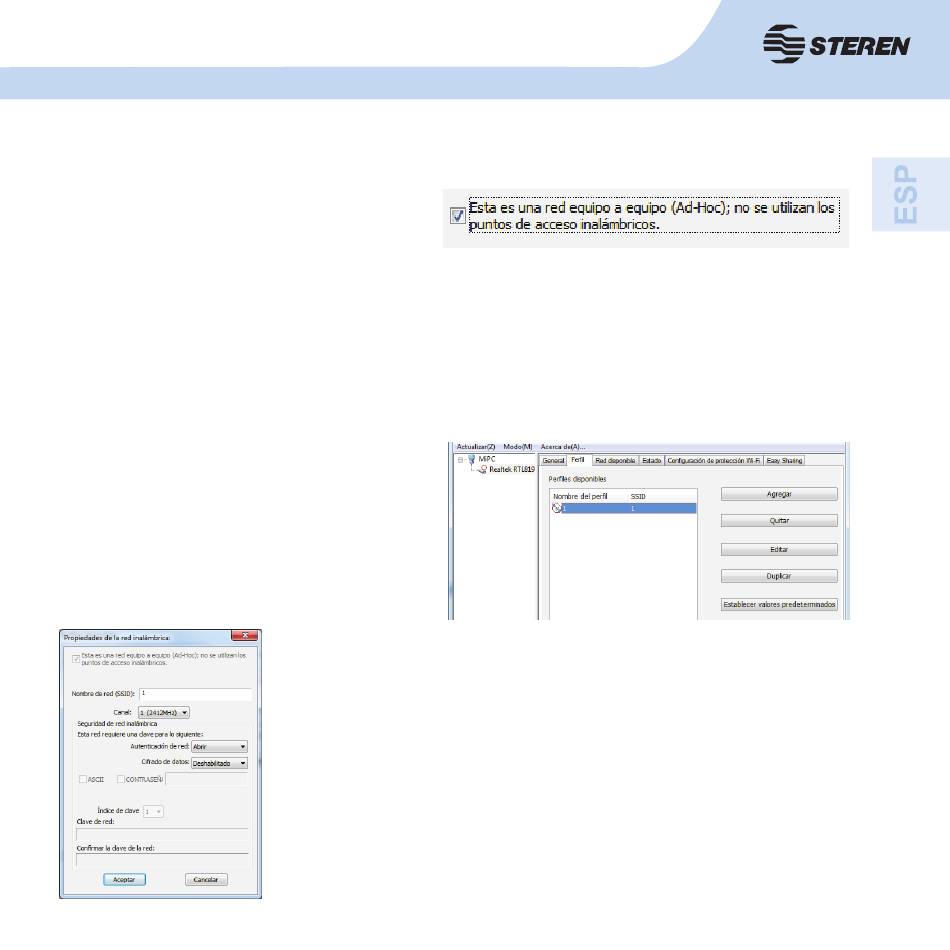
Task: Click the Realtek adapter icon in tree
Action: [x=482, y=470]
